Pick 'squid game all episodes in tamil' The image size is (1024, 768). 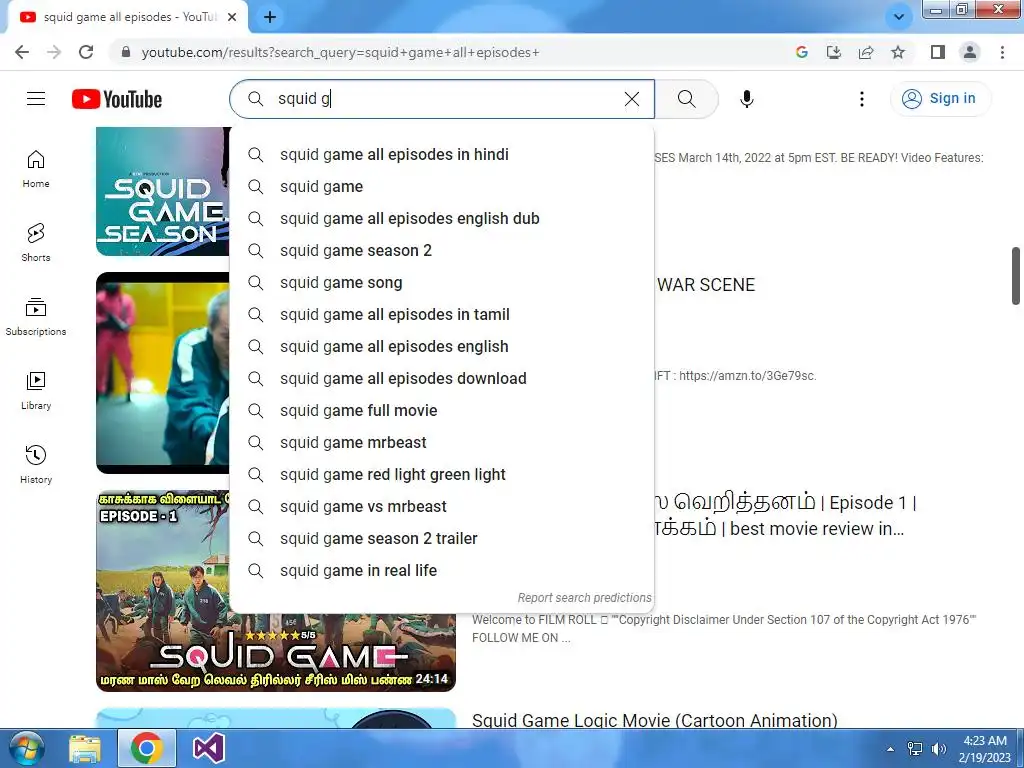point(442,315)
